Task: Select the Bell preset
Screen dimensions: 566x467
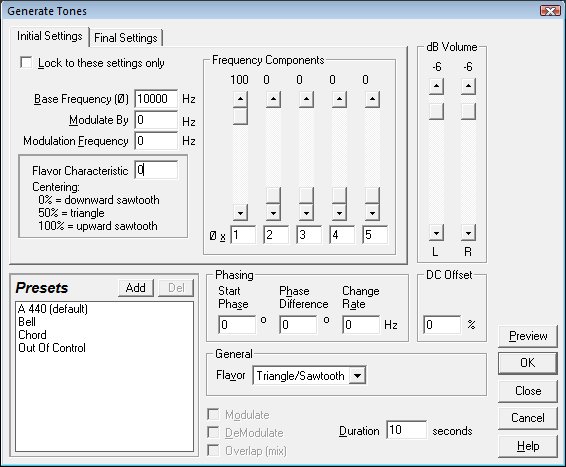Action: 27,322
